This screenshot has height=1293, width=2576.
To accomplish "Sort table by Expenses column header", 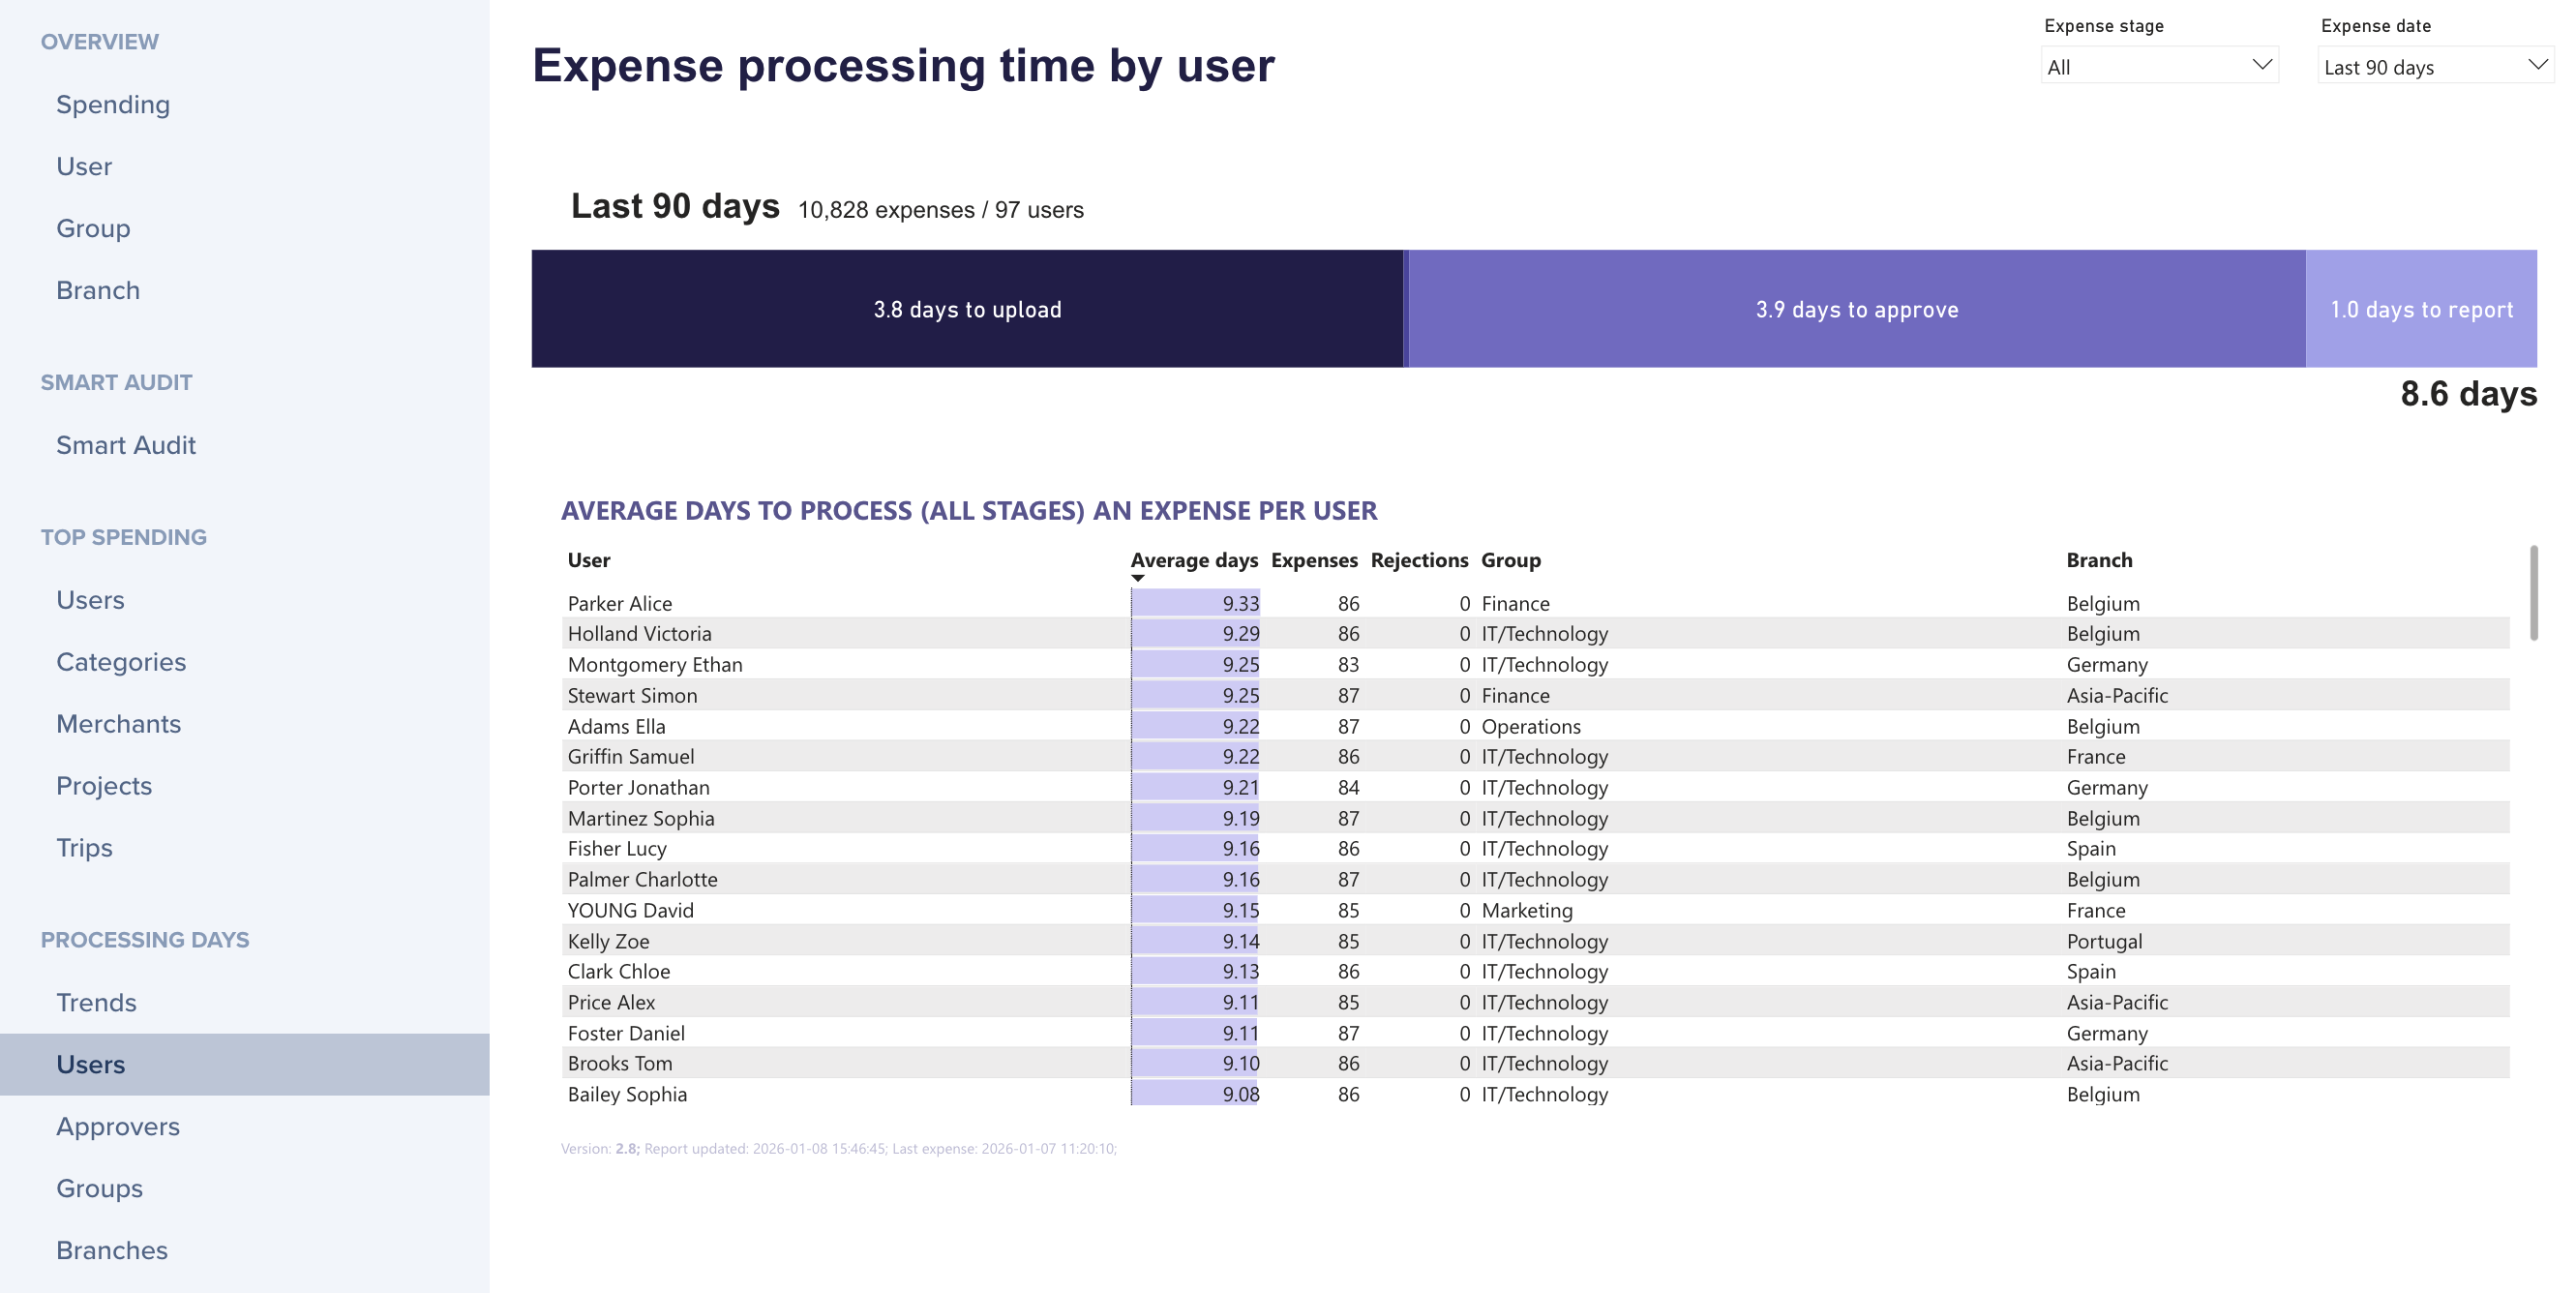I will pos(1313,560).
